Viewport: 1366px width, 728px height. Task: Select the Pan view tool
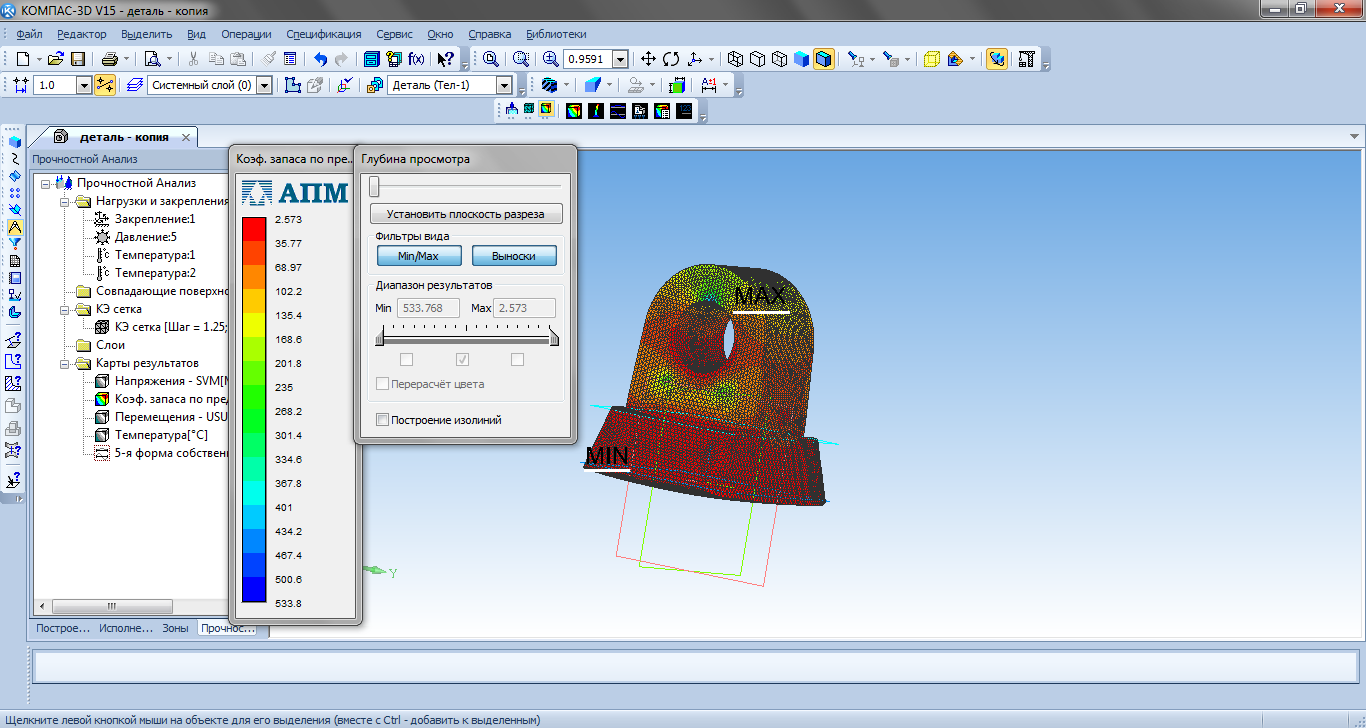coord(648,59)
